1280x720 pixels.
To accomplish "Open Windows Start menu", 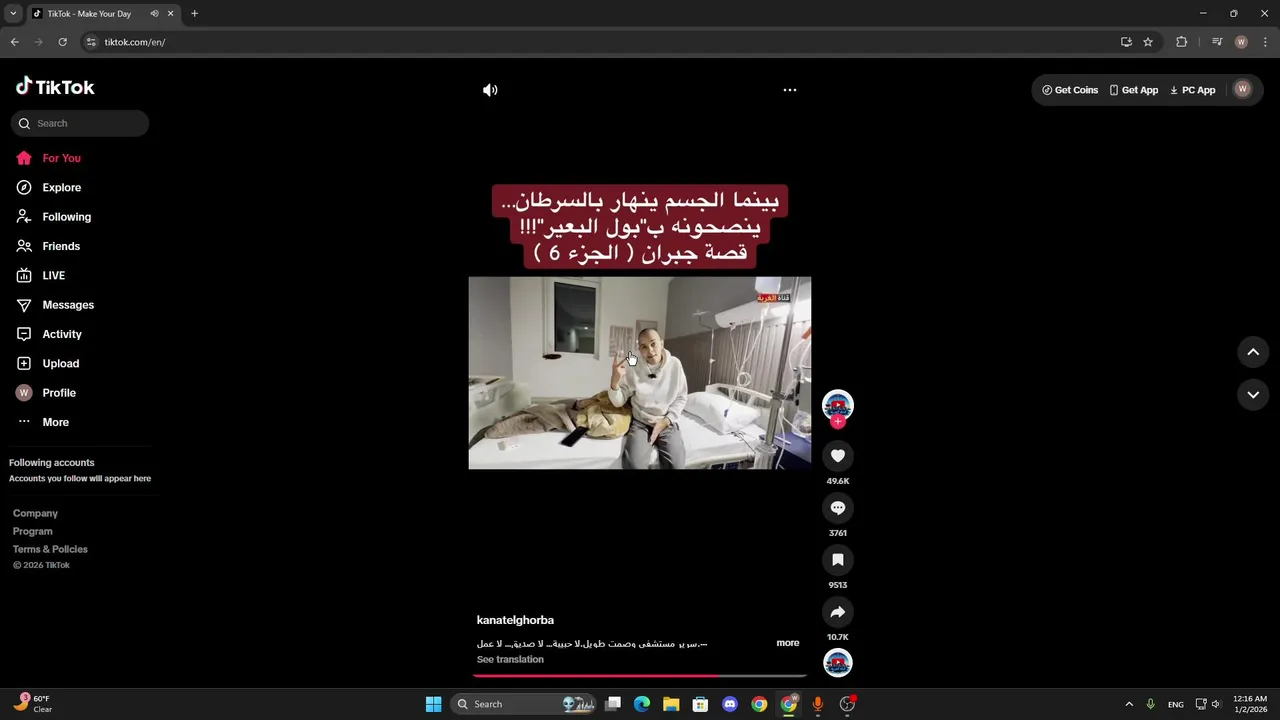I will (433, 704).
